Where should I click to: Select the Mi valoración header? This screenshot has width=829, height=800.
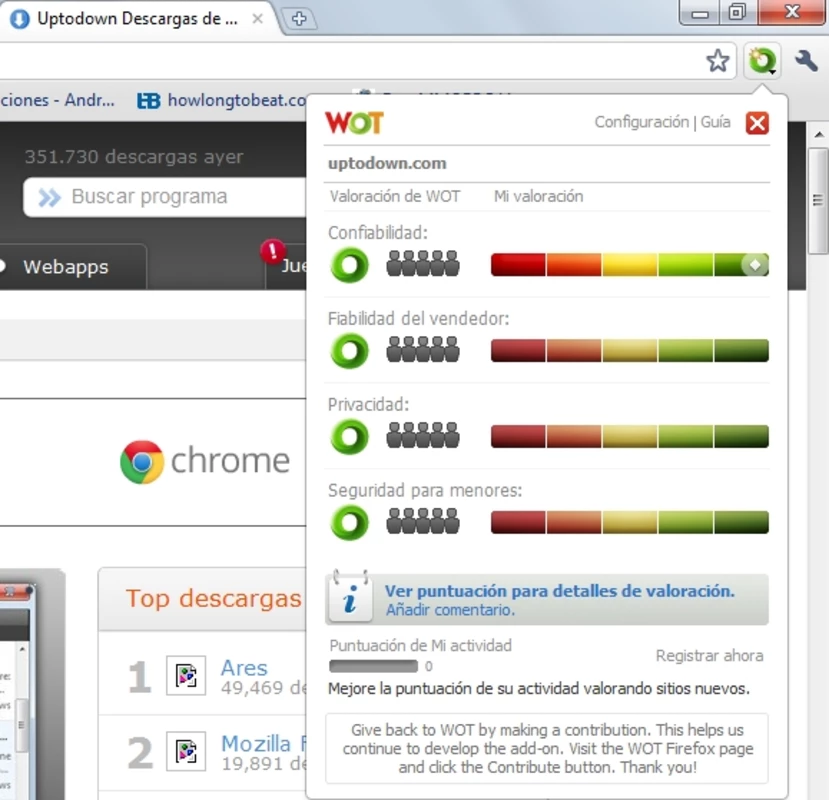[x=538, y=197]
